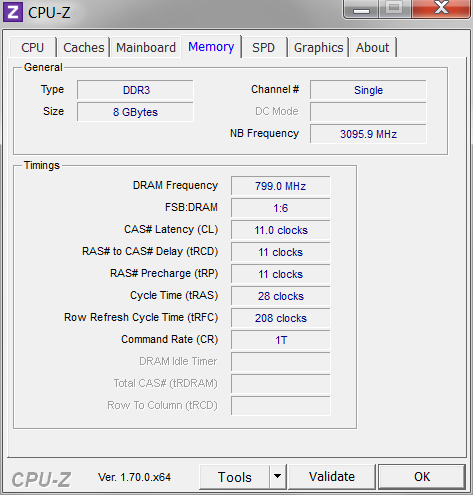
Task: Minimize the CPU-Z window
Action: tap(361, 9)
